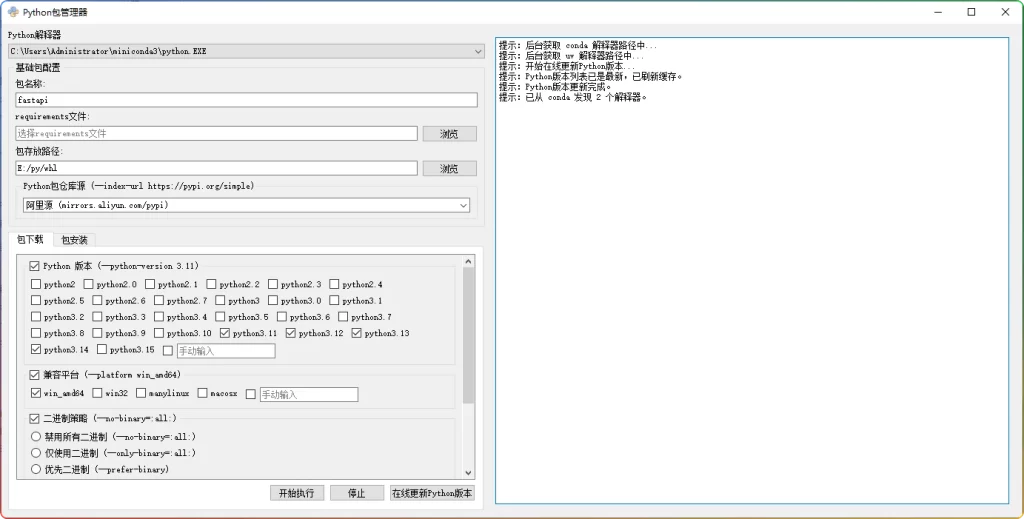Click the 在线更新Python版本 button
The height and width of the screenshot is (519, 1024).
click(432, 493)
